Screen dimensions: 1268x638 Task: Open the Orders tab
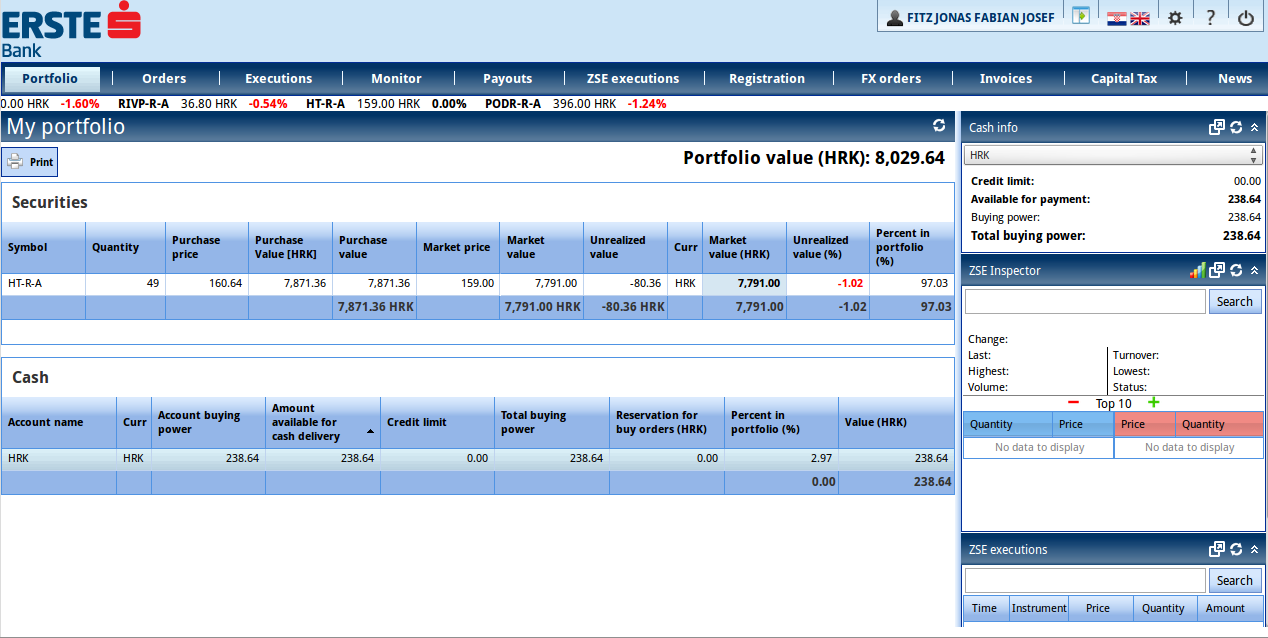(x=164, y=78)
